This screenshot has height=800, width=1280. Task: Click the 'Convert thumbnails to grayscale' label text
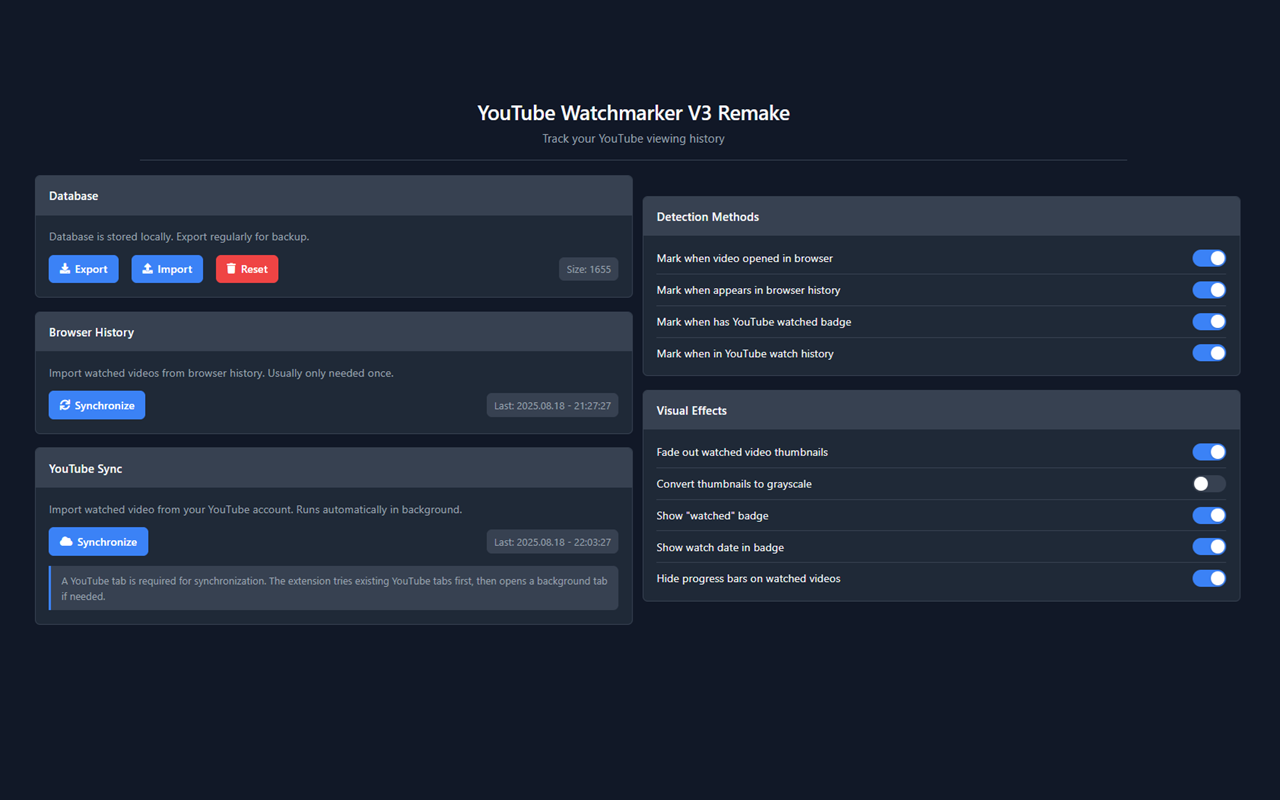(734, 484)
